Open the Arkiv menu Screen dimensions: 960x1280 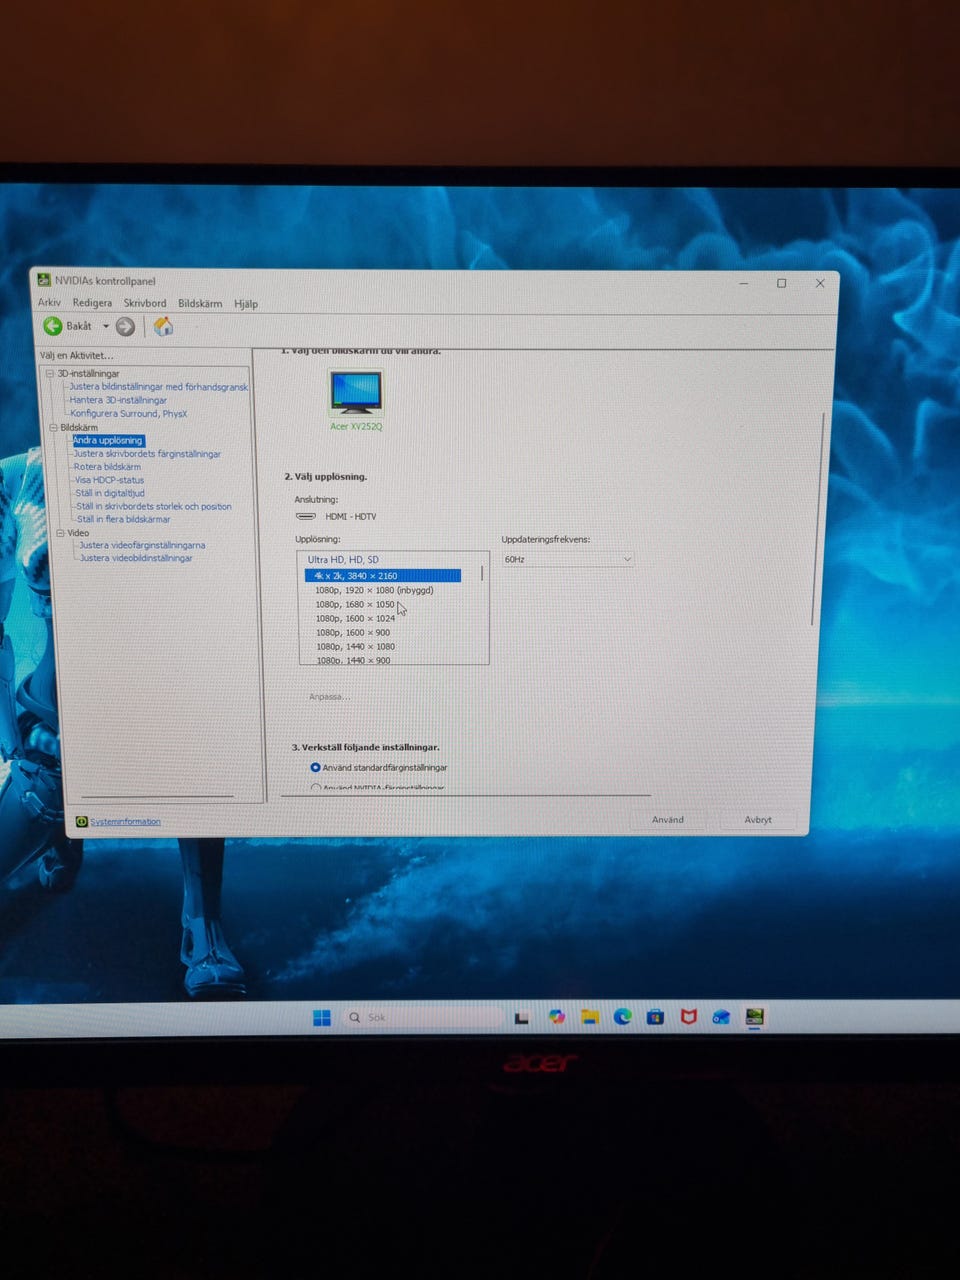pos(49,303)
